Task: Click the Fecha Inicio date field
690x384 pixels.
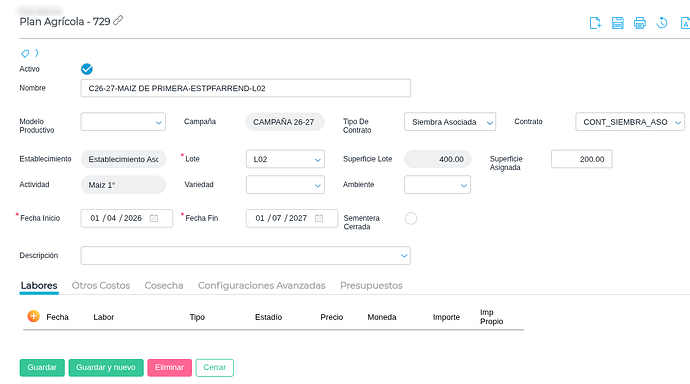Action: coord(127,218)
